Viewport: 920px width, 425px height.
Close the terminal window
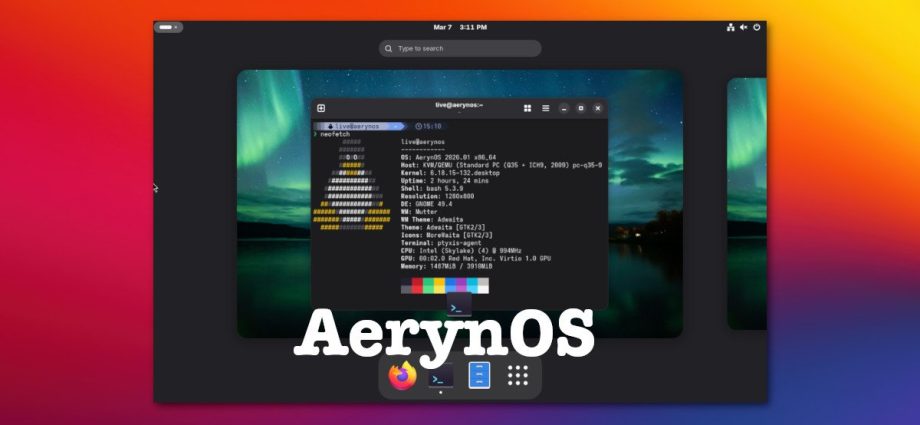(598, 108)
